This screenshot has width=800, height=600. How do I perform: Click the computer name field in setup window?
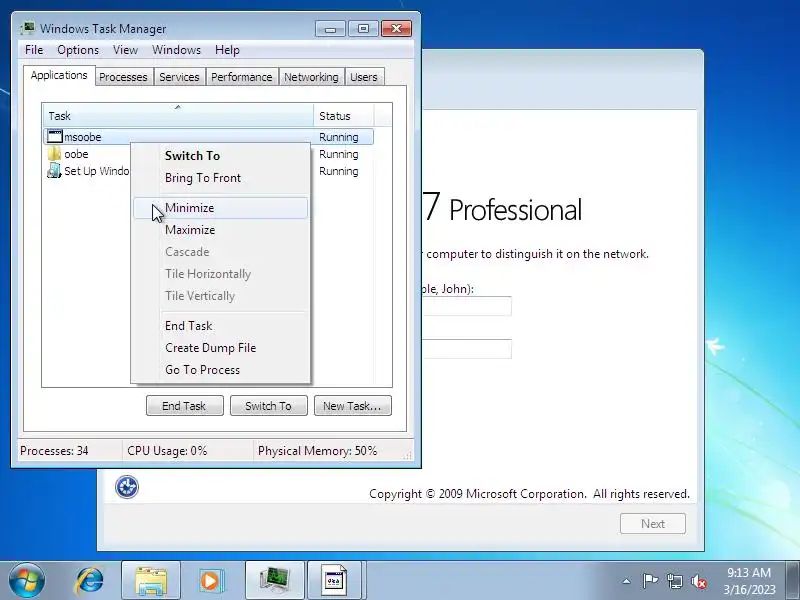point(466,349)
